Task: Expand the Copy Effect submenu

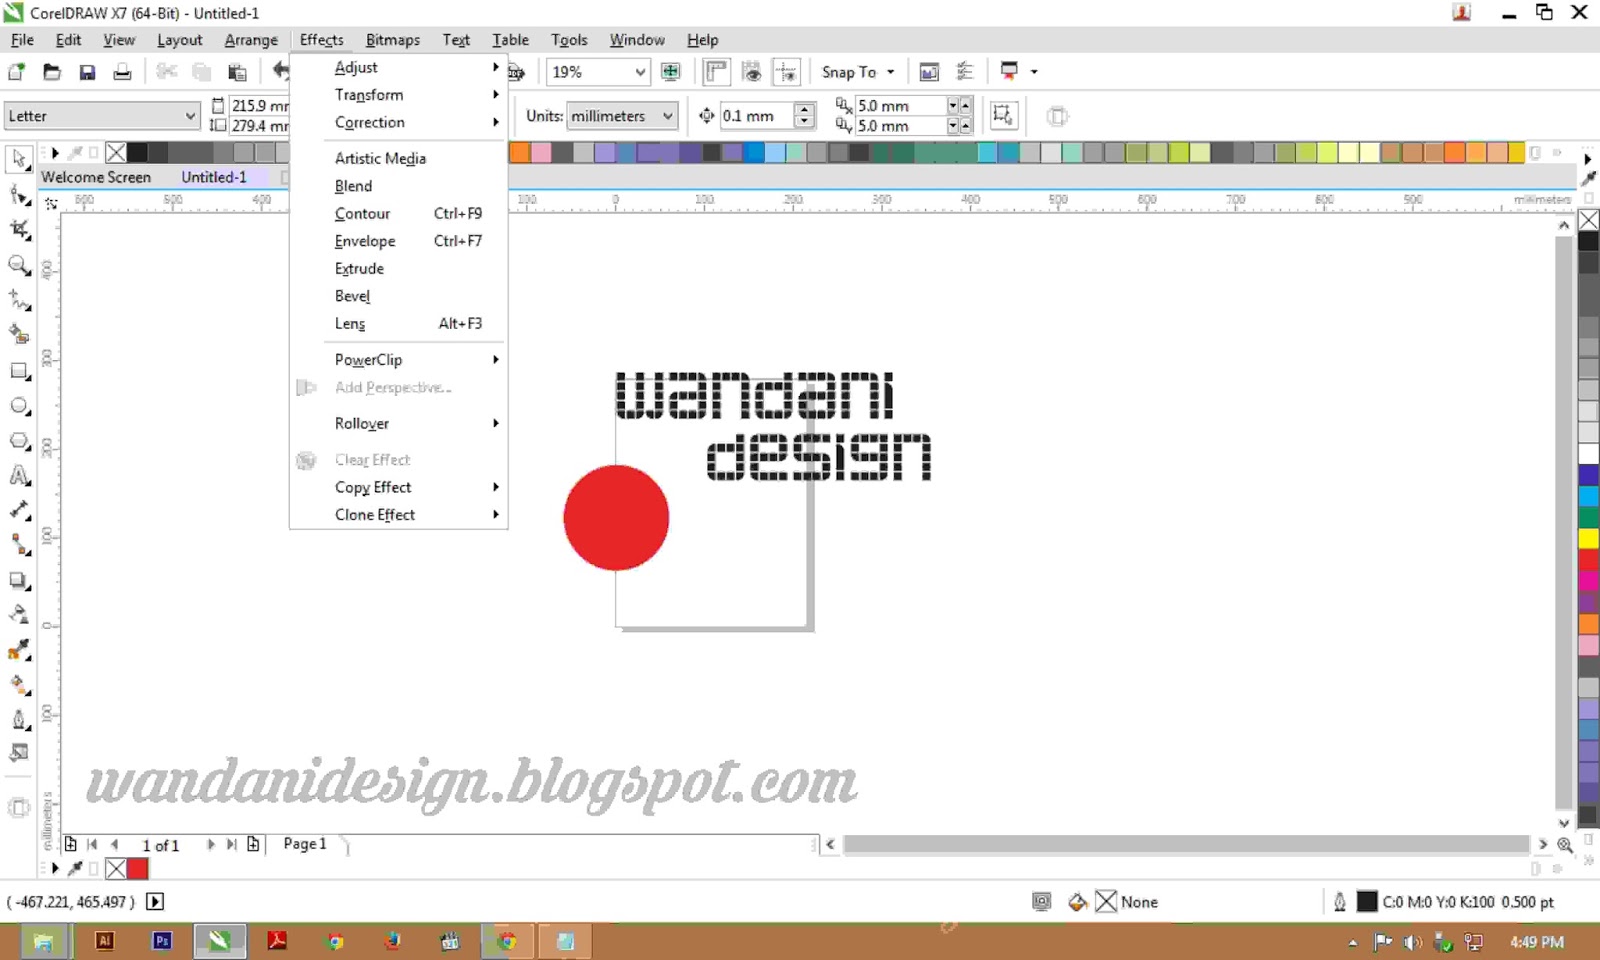Action: click(x=399, y=487)
